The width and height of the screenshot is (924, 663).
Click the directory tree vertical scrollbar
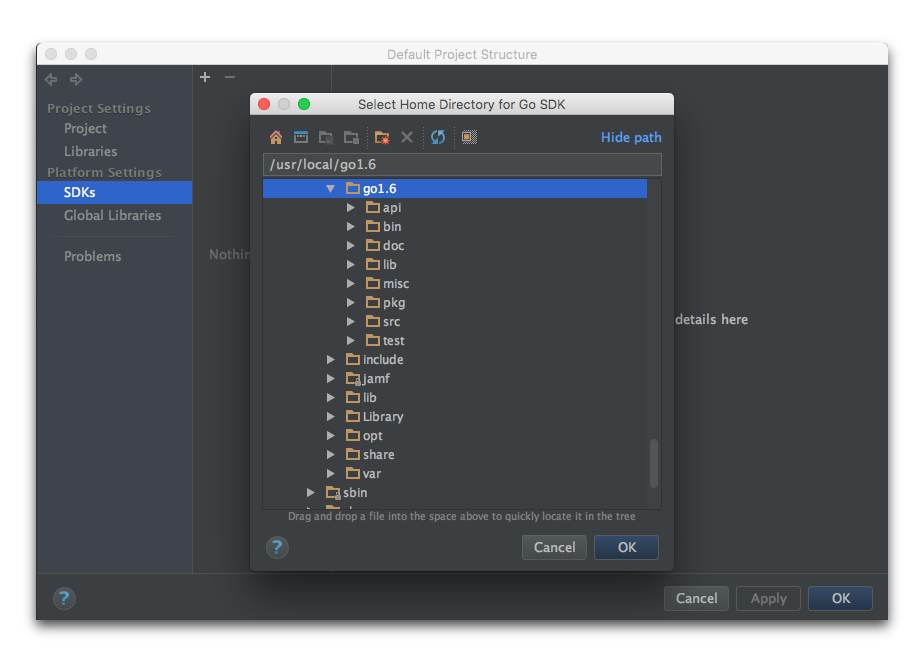654,463
